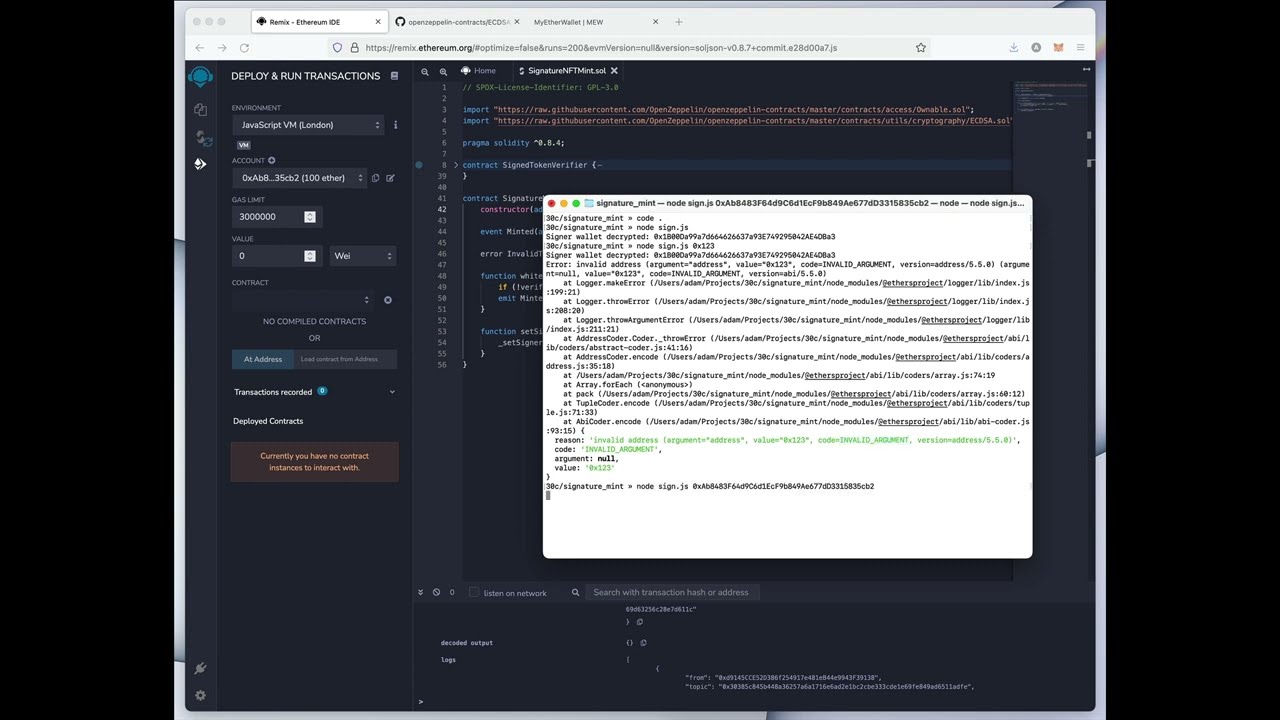Click the Load contract from Address field

click(x=344, y=359)
